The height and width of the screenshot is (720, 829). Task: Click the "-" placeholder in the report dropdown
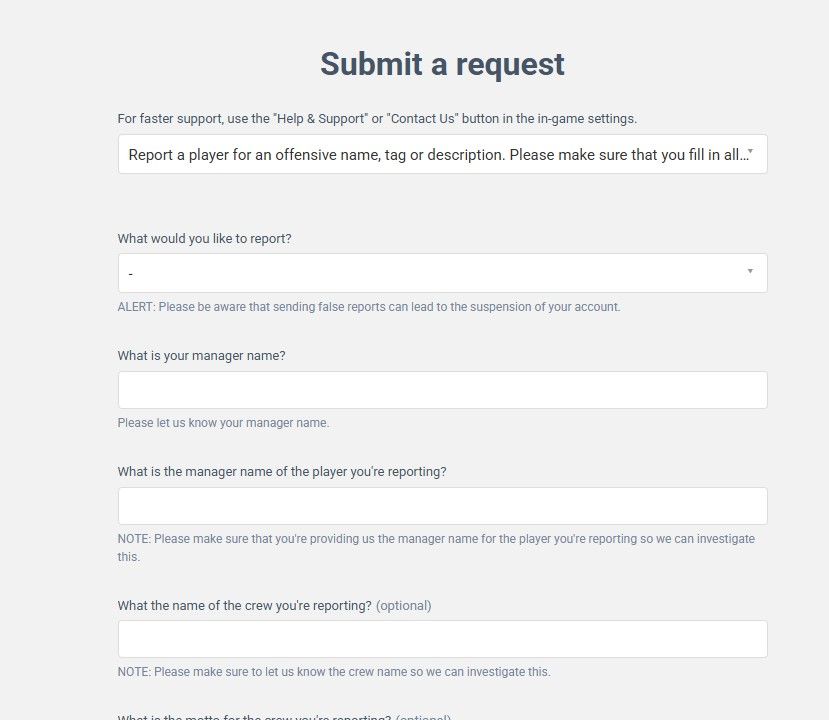coord(131,274)
